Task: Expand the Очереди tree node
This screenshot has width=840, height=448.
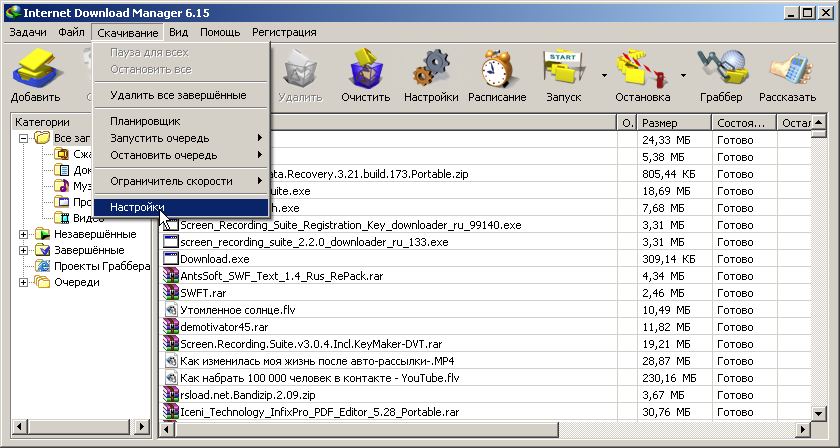Action: [x=24, y=282]
